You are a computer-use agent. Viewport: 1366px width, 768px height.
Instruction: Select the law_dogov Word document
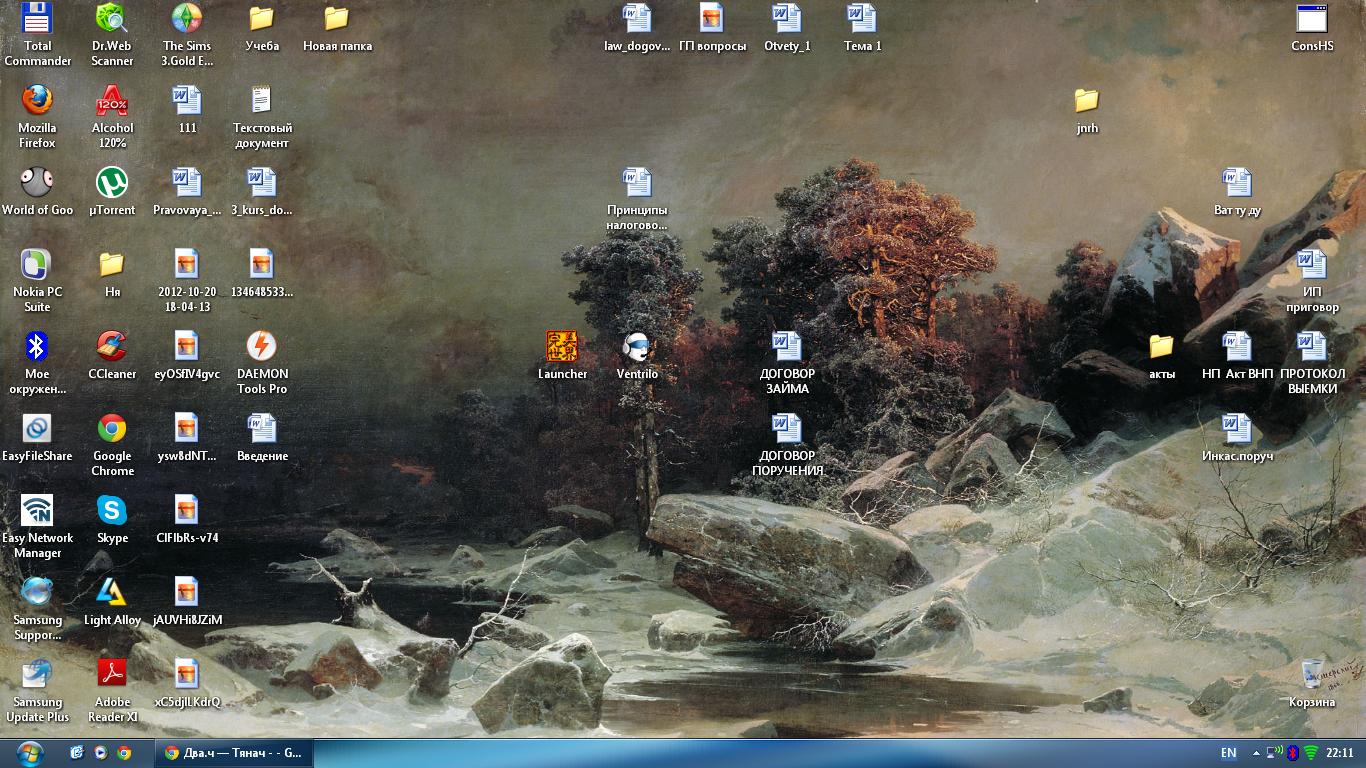coord(637,27)
